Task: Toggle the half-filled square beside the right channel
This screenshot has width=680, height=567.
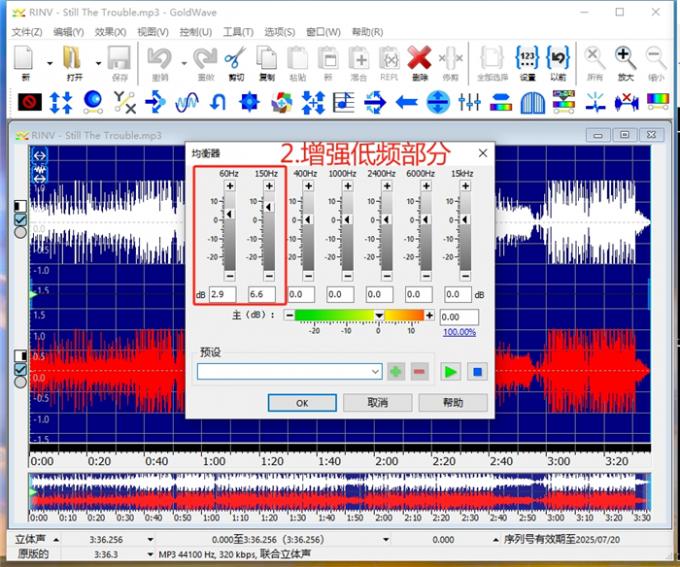Action: pyautogui.click(x=20, y=356)
